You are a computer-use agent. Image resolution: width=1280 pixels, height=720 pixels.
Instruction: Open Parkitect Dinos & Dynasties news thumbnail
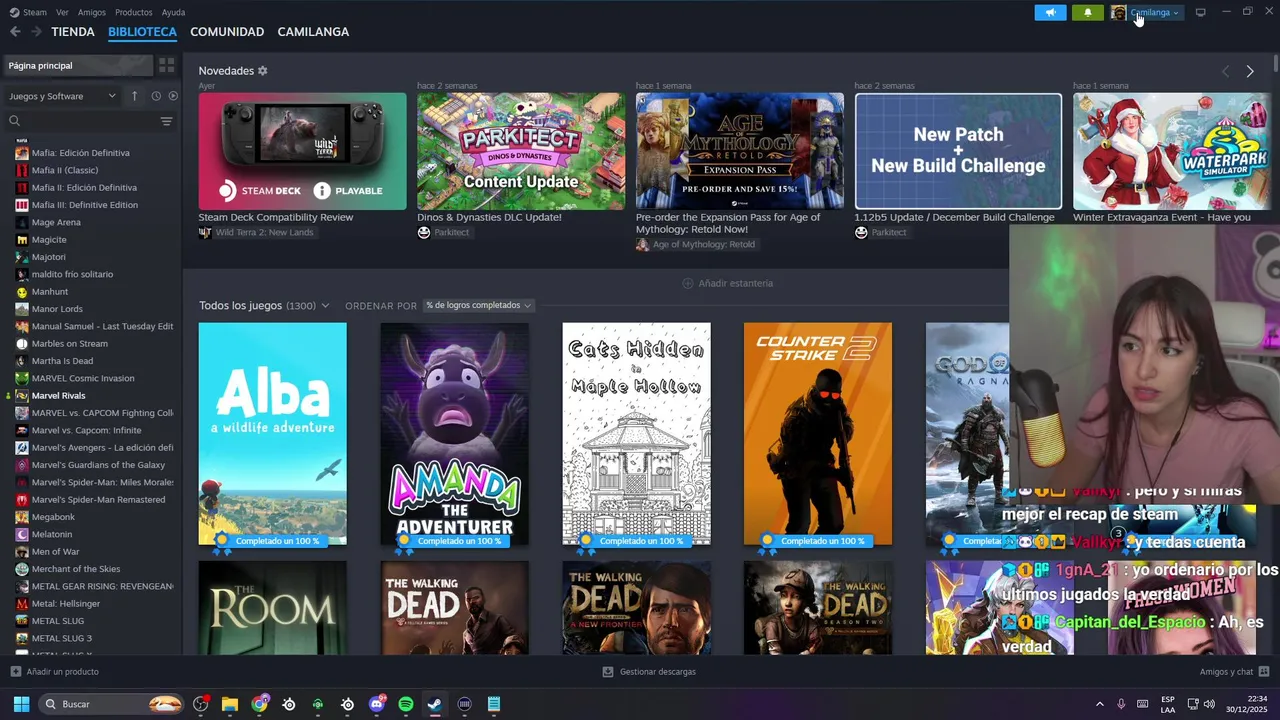coord(521,151)
